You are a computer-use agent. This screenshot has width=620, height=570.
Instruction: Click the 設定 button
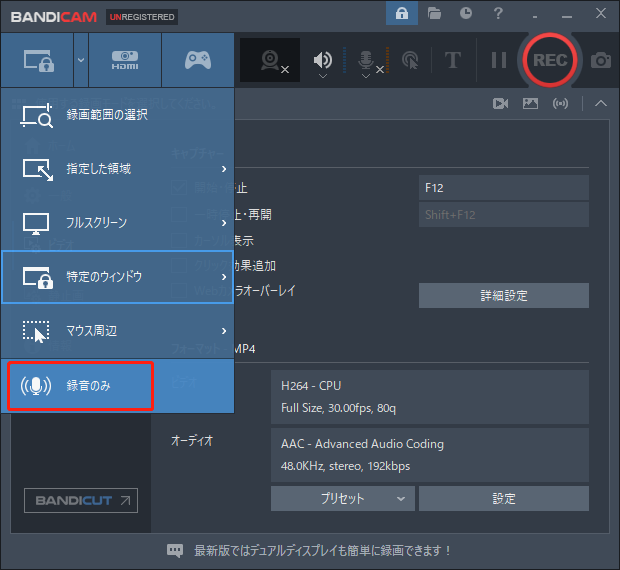click(x=504, y=498)
